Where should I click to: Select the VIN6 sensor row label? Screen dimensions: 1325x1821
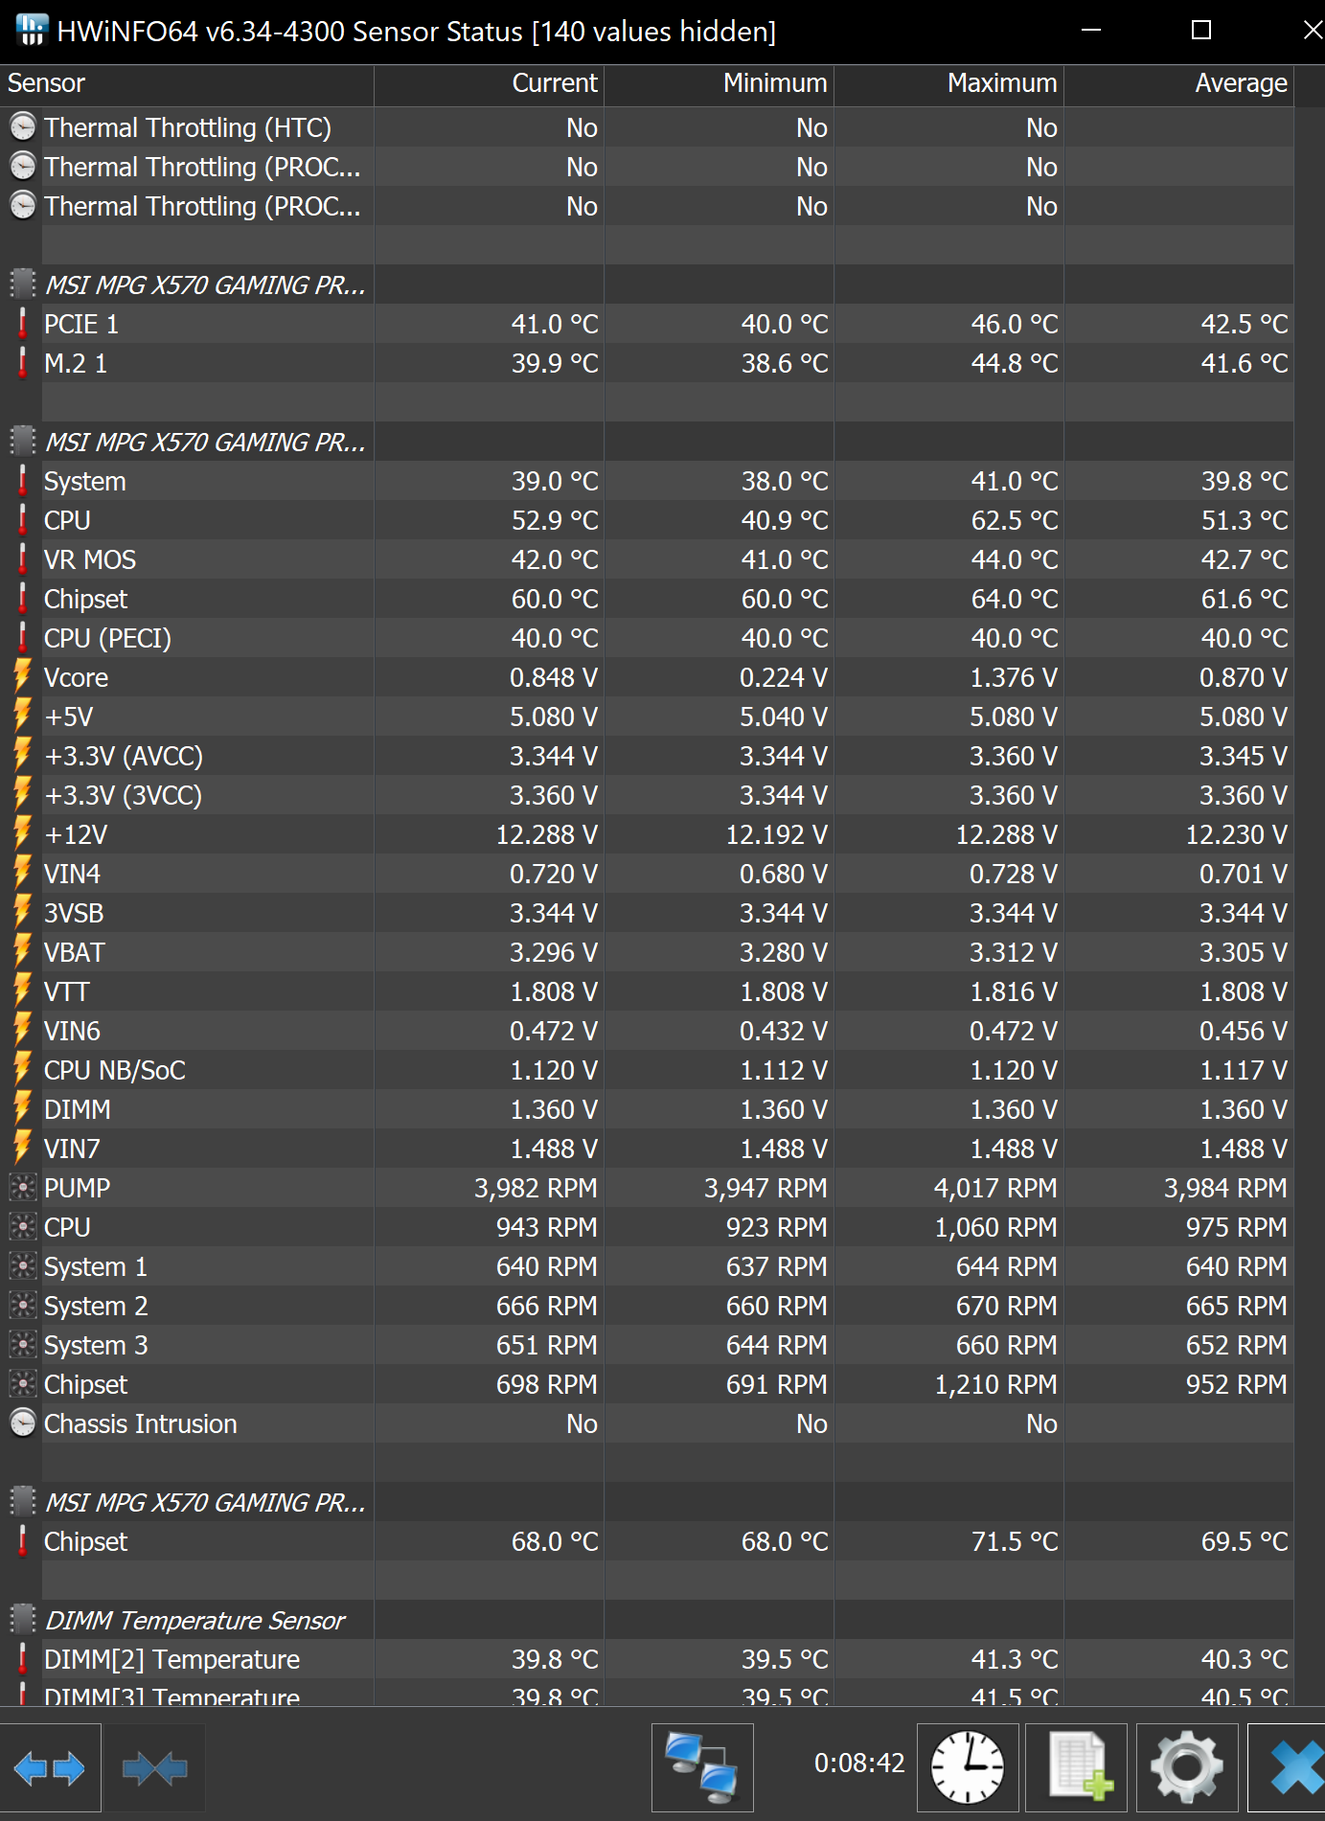coord(72,1031)
